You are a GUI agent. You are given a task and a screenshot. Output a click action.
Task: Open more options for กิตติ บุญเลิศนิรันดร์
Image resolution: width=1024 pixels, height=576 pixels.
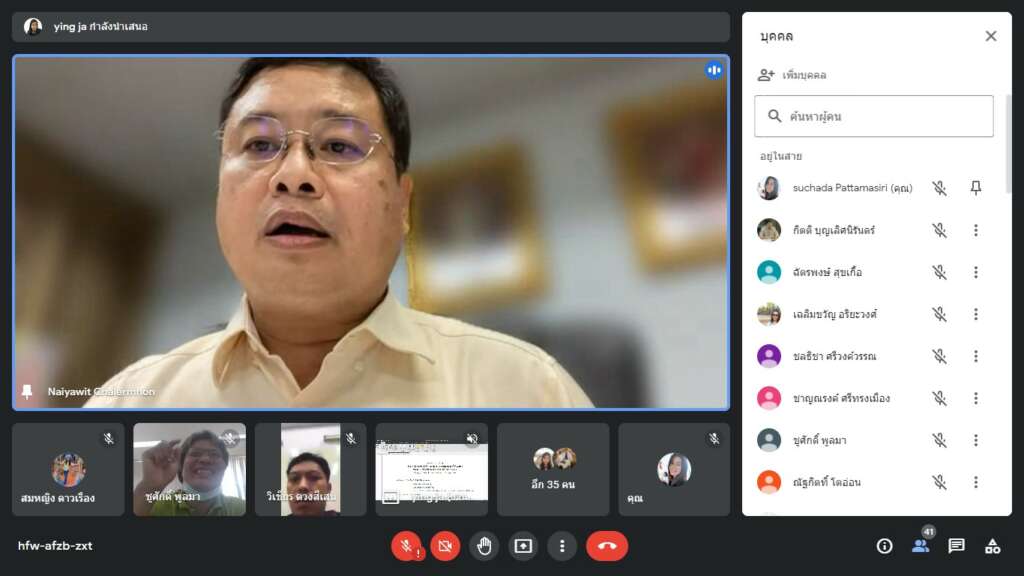[976, 230]
